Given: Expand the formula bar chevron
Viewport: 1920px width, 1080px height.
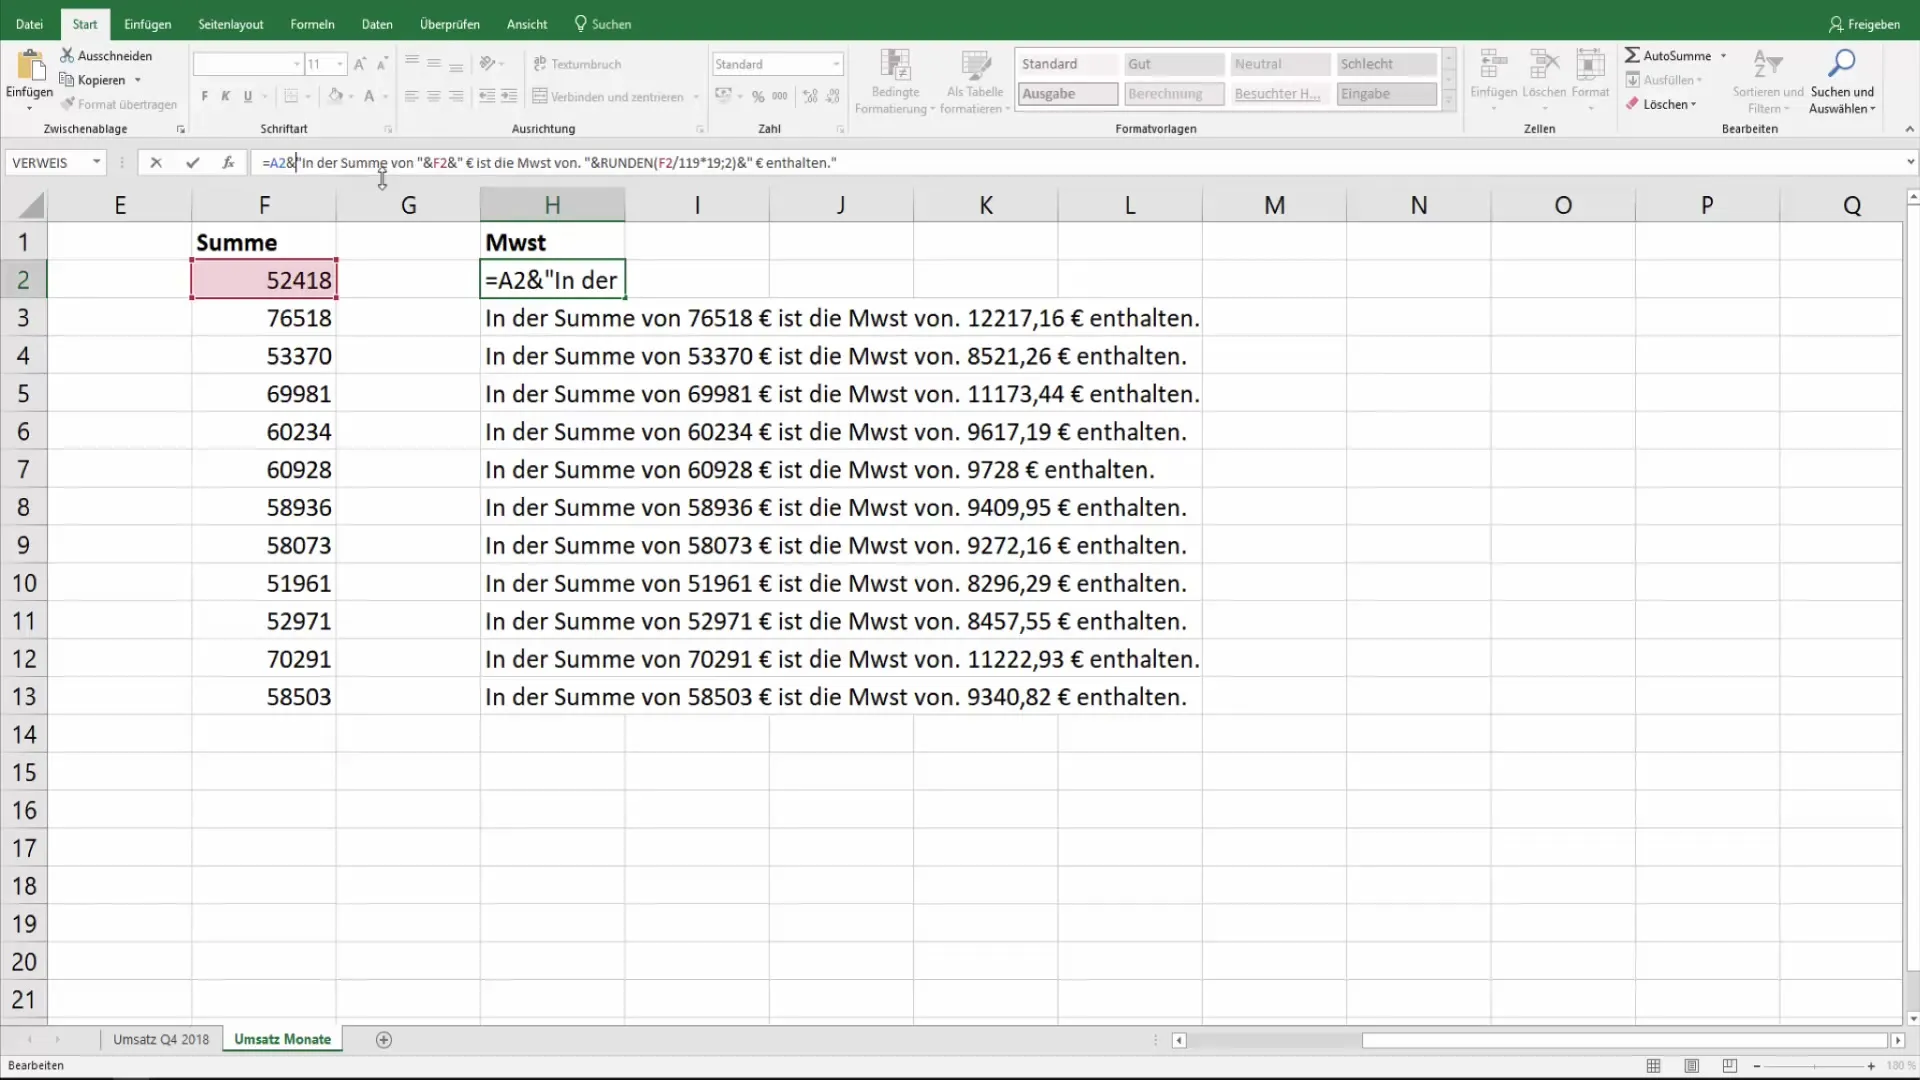Looking at the screenshot, I should point(1910,162).
